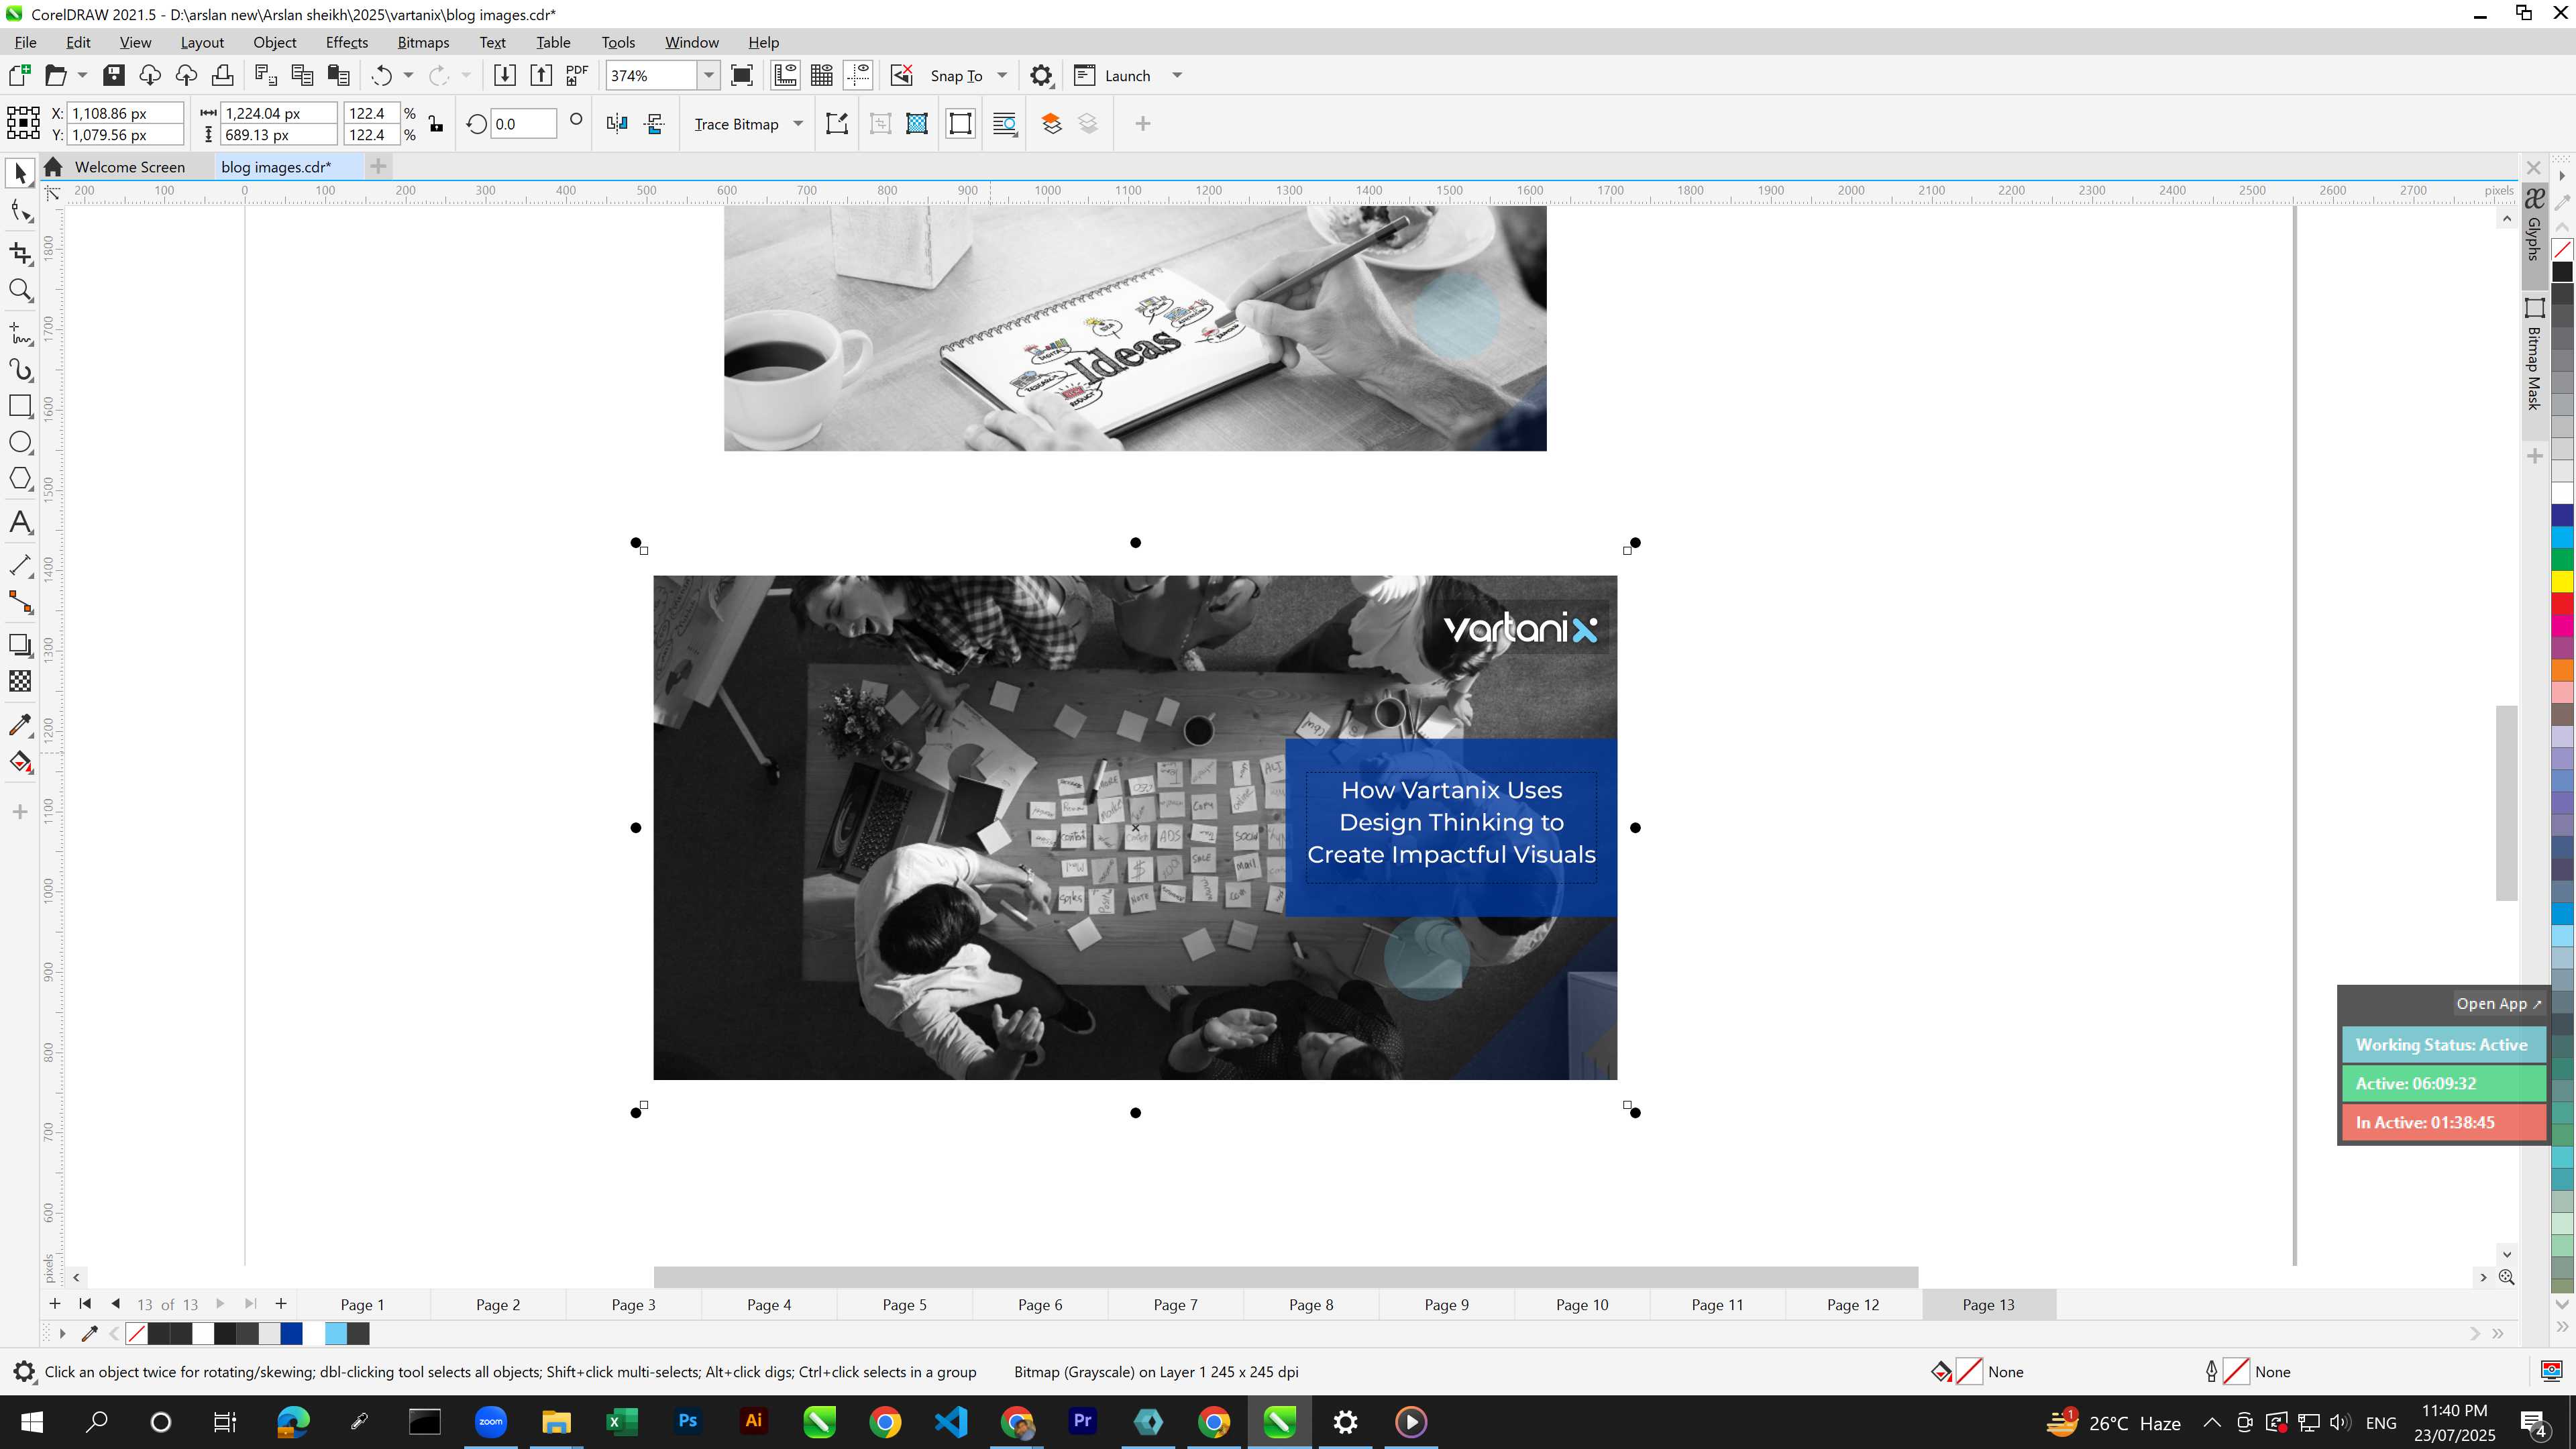Open the zoom level dropdown
2576x1449 pixels.
pyautogui.click(x=708, y=75)
